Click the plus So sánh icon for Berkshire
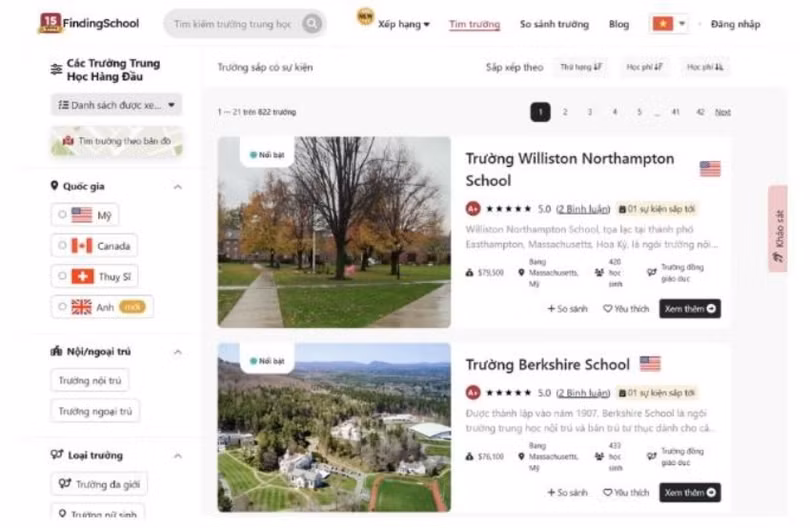This screenshot has height=528, width=810. [x=551, y=492]
